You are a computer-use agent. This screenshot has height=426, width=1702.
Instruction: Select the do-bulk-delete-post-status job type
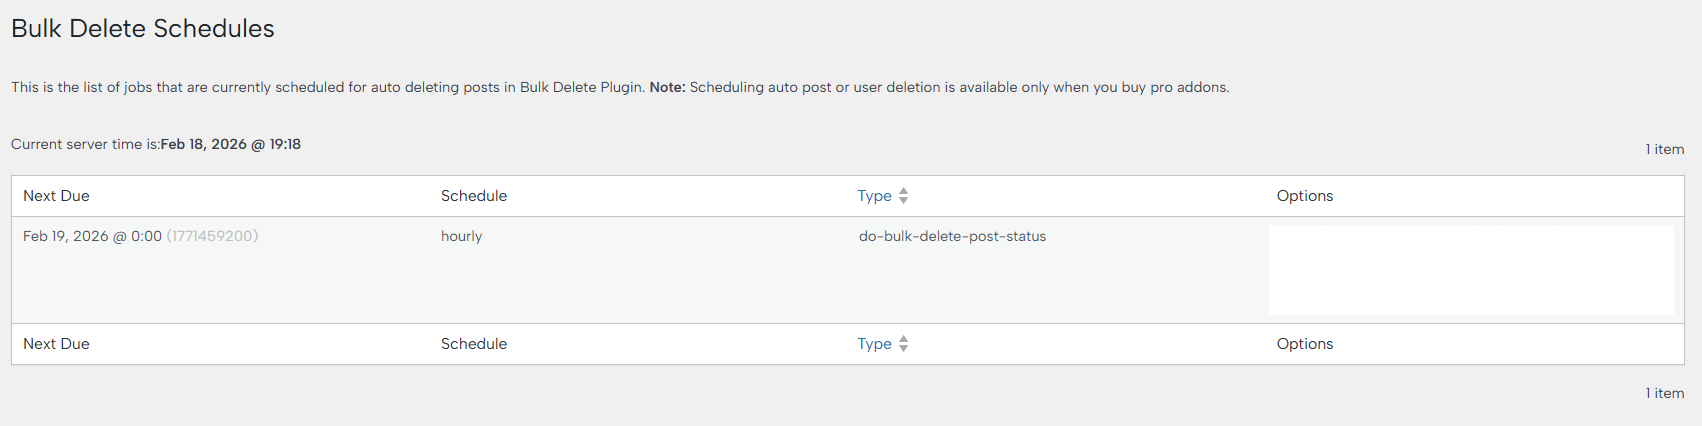[x=952, y=237]
